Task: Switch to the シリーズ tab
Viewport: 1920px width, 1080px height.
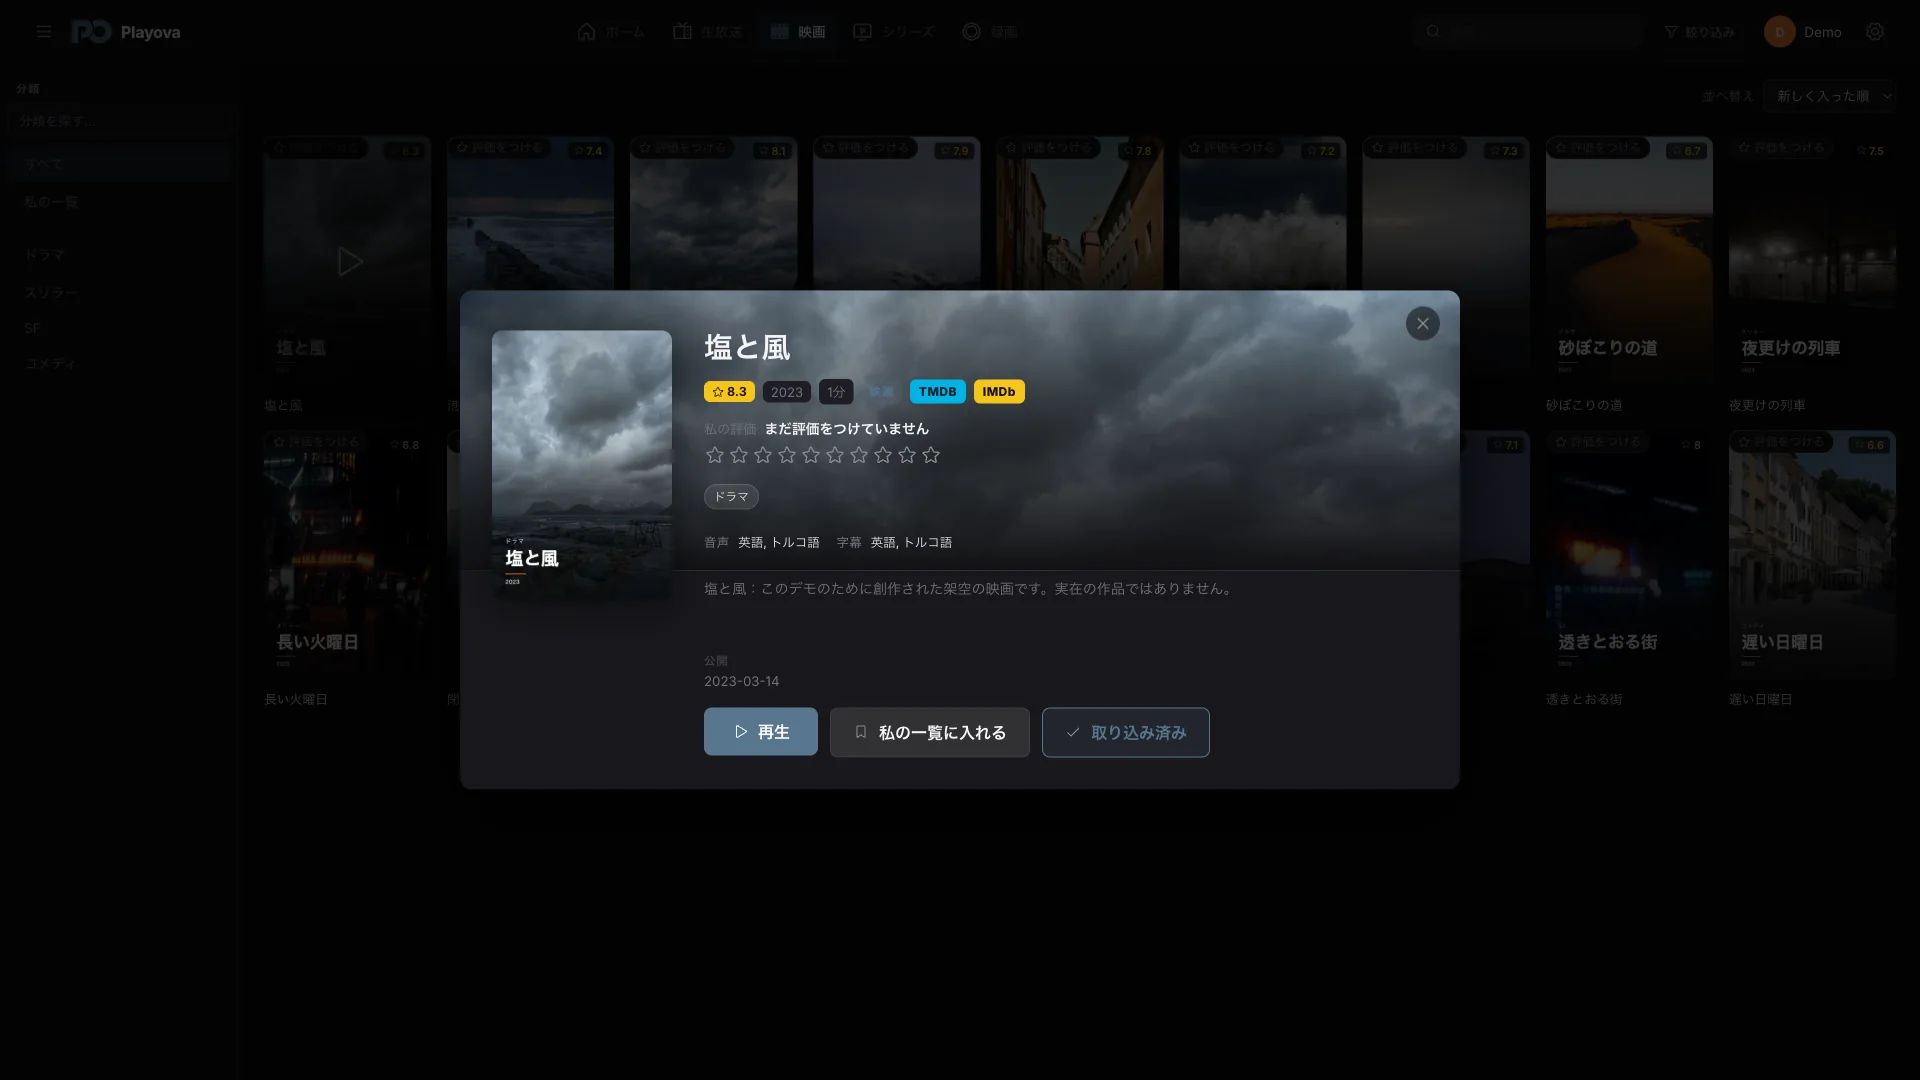Action: pos(893,32)
